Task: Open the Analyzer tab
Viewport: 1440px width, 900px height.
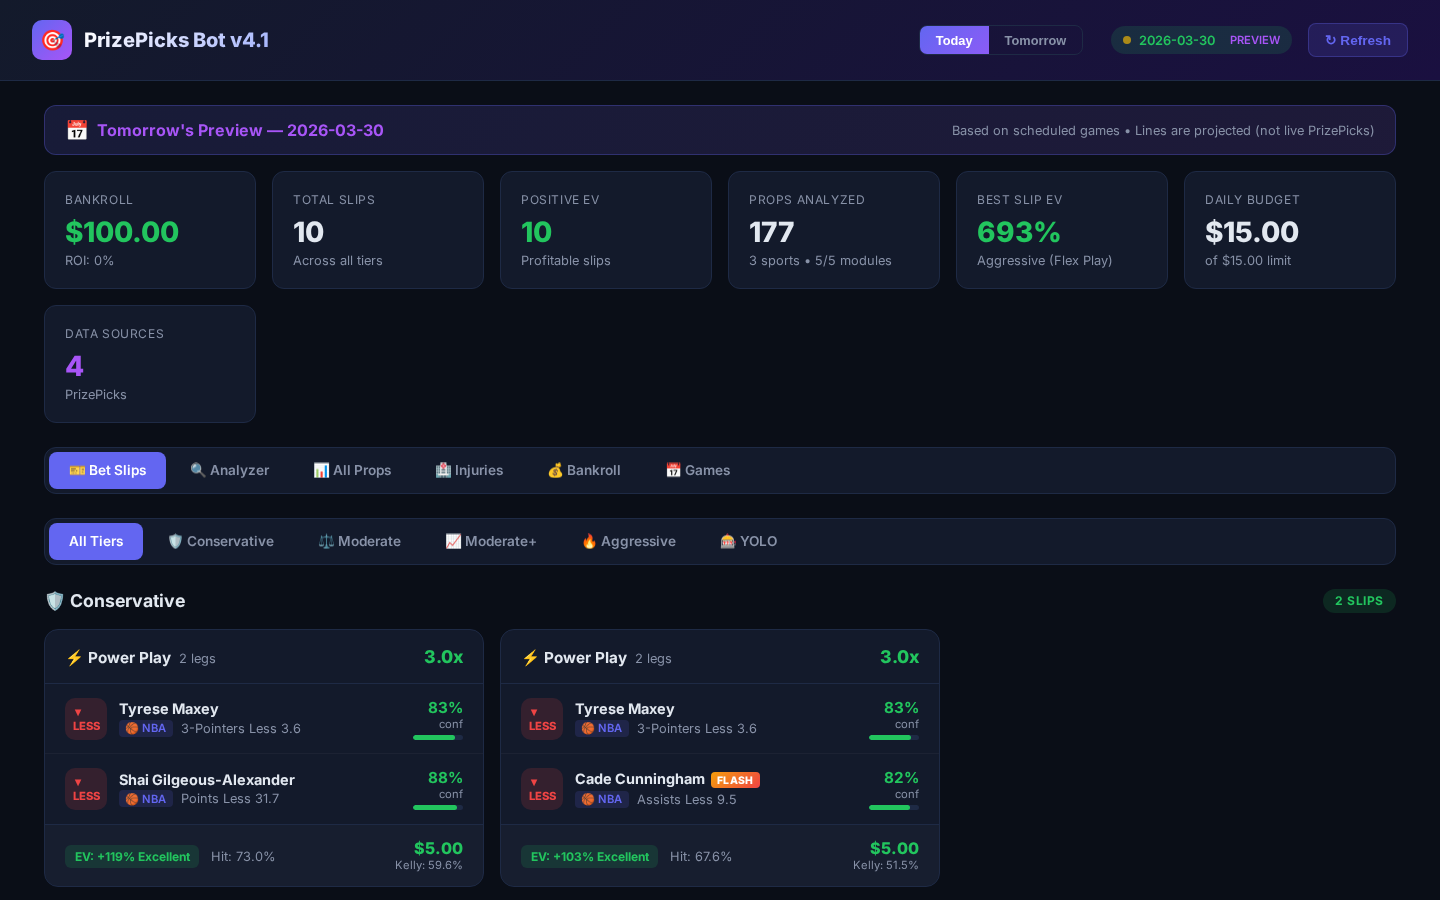Action: [229, 470]
